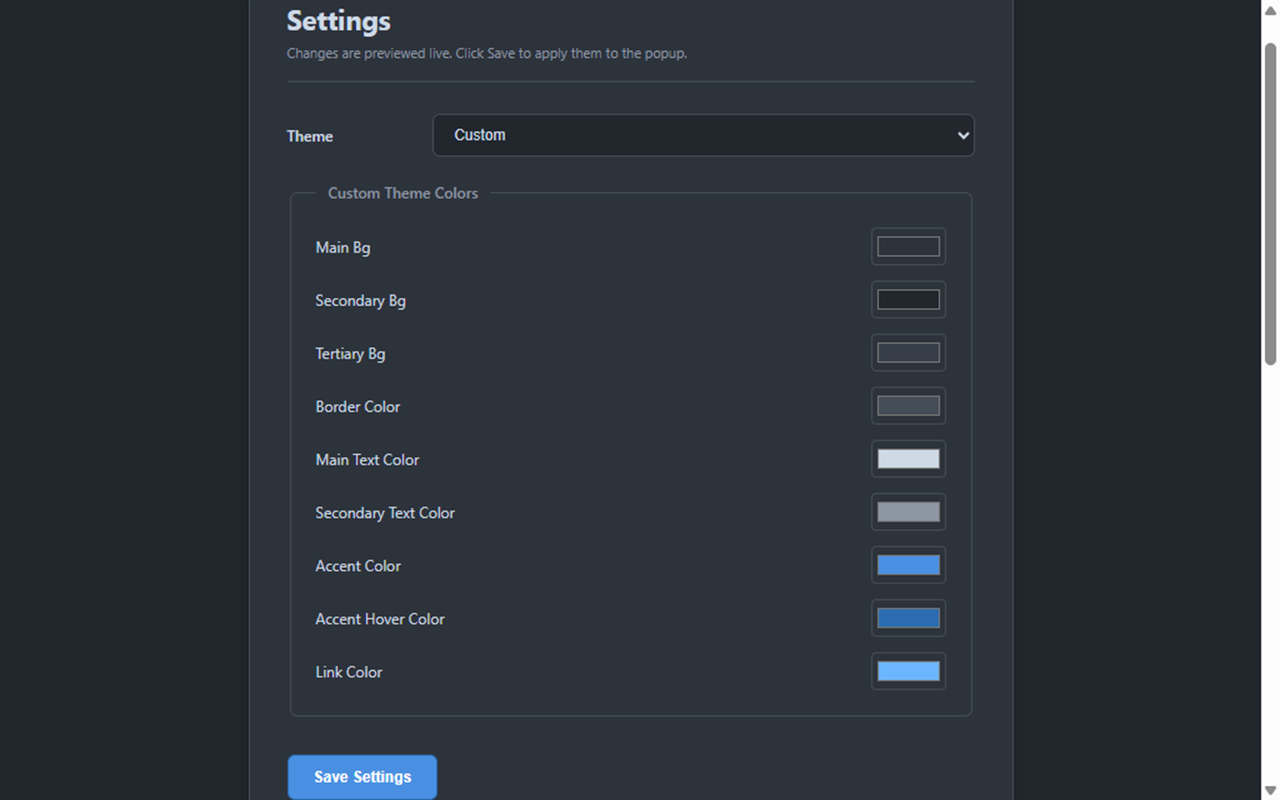Viewport: 1280px width, 800px height.
Task: Click the Accent Color row label
Action: (358, 565)
